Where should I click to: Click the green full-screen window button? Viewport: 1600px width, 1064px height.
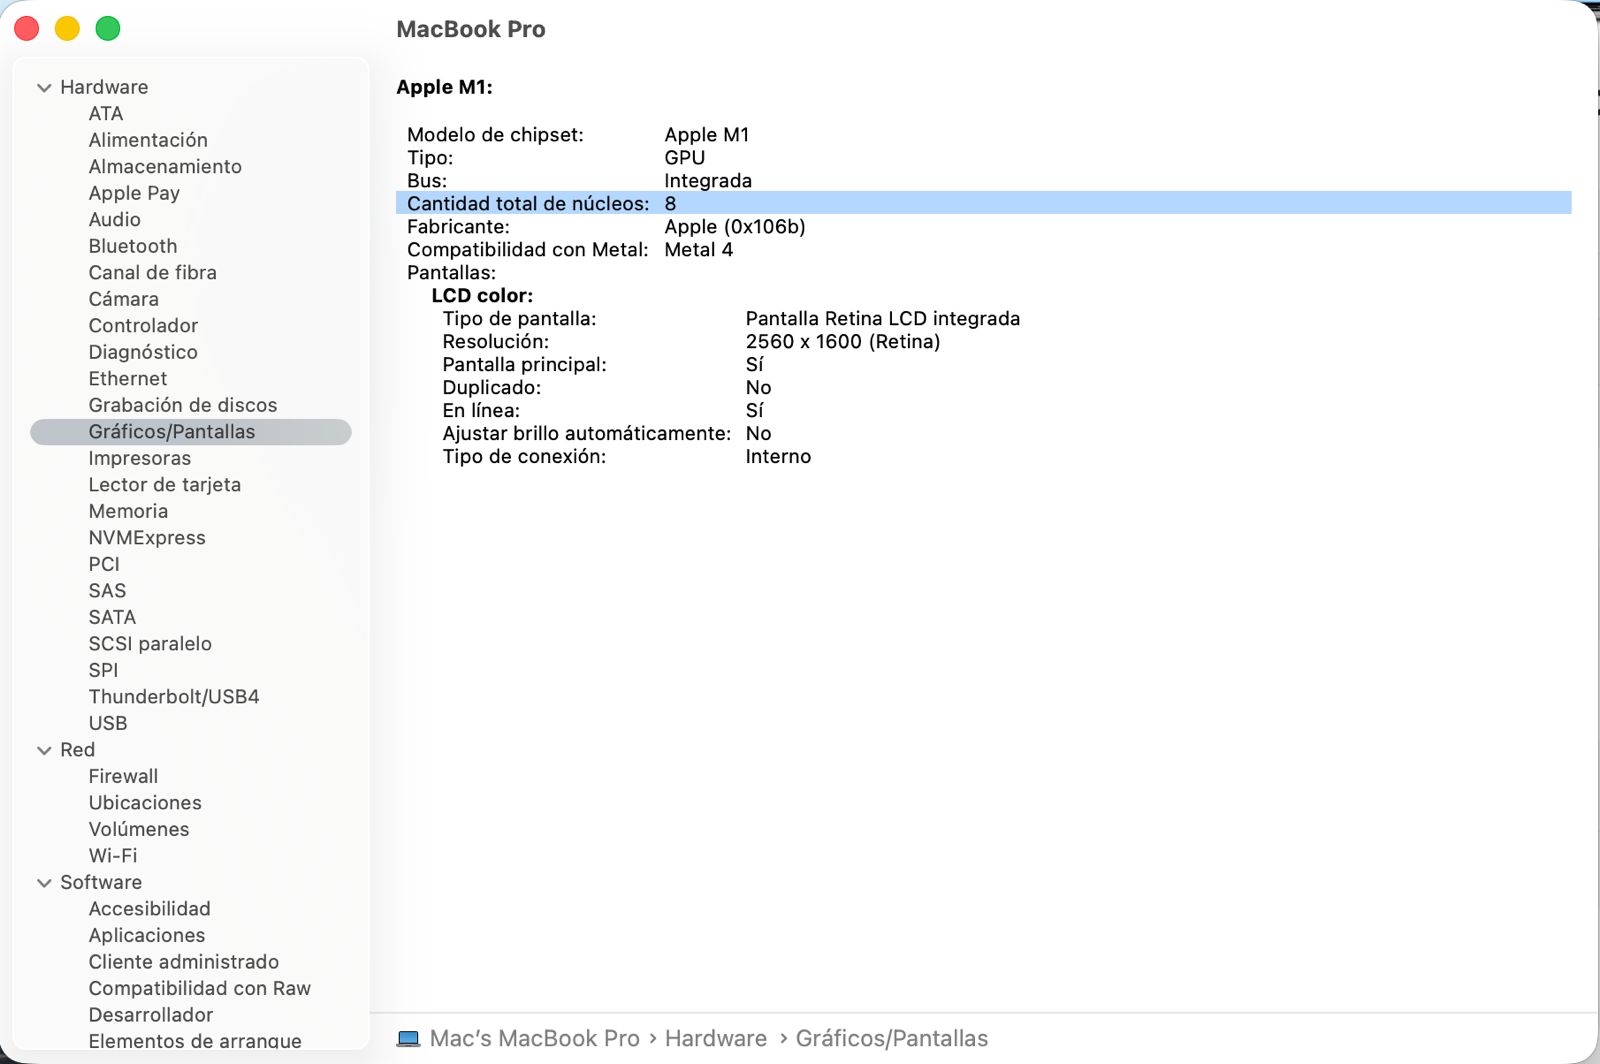[108, 29]
